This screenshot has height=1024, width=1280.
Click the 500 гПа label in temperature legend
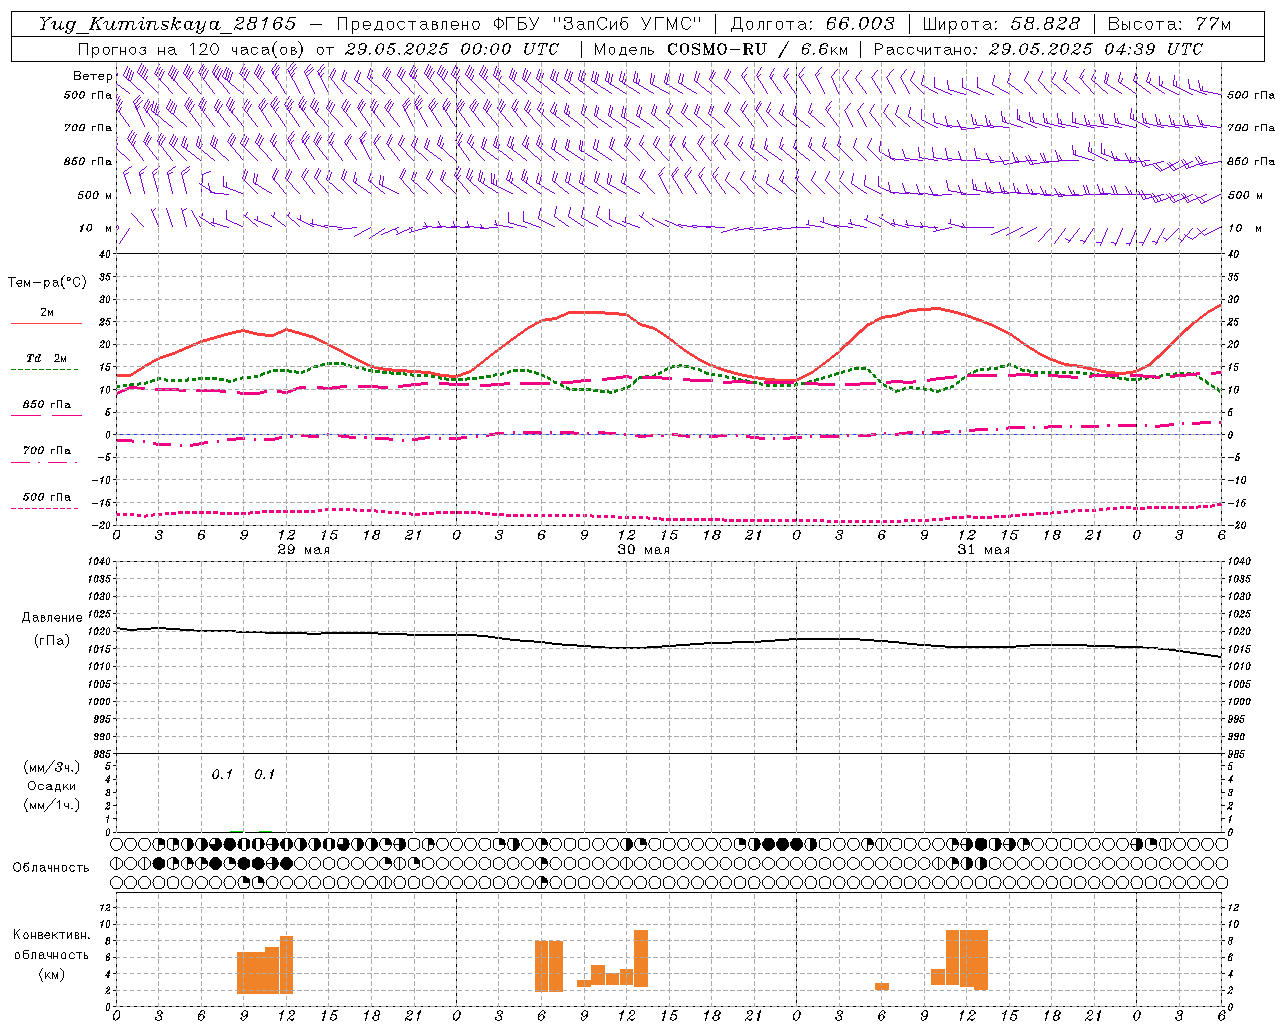tap(47, 497)
